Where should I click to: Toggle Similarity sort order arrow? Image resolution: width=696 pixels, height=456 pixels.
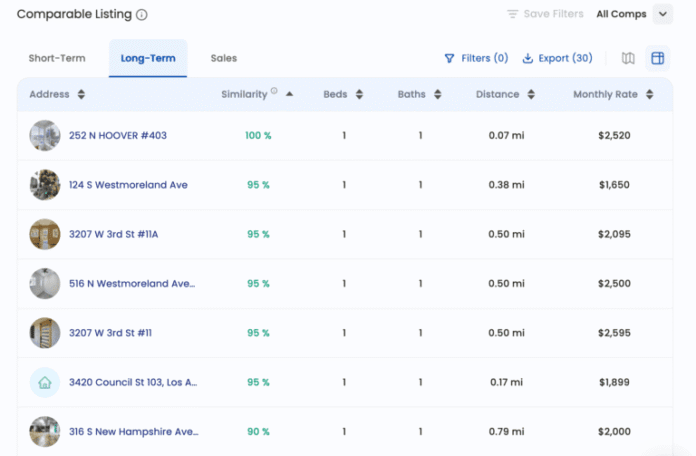click(289, 95)
